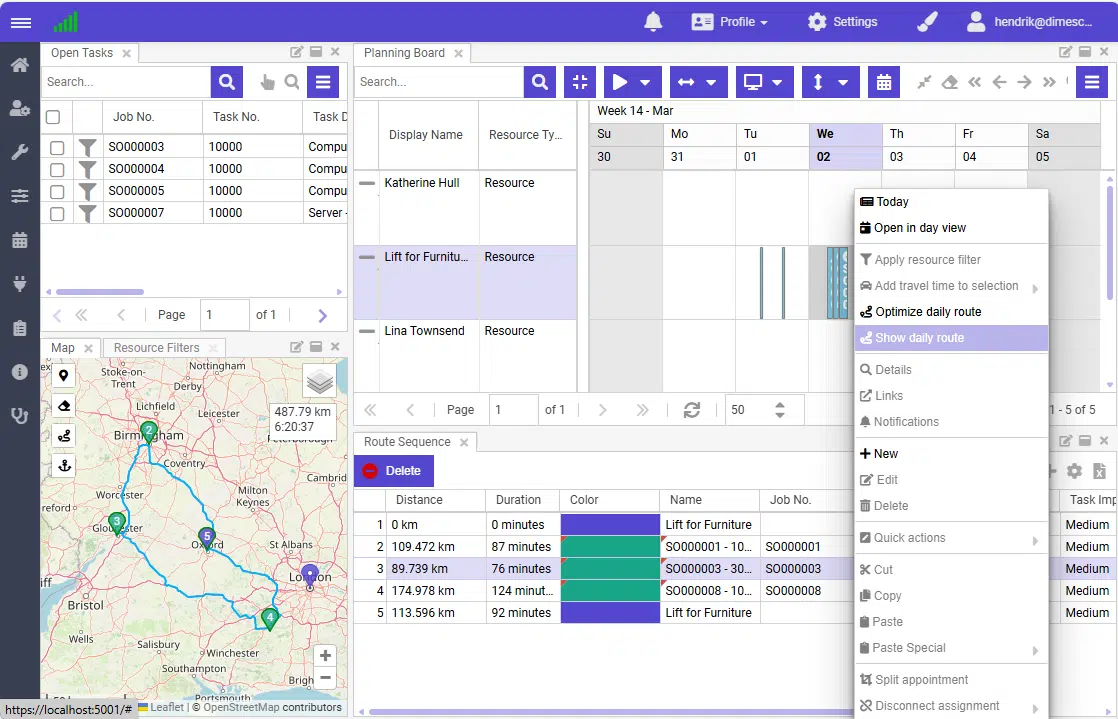Click the eraser tool on the map panel

[64, 406]
